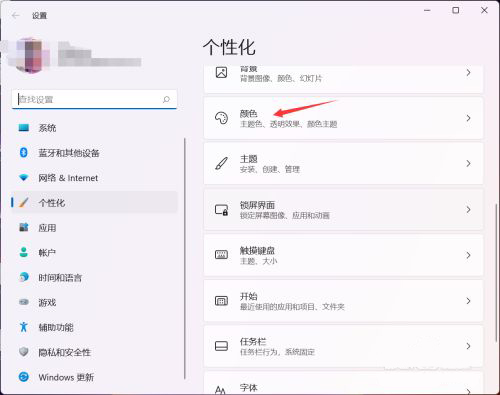500x395 pixels.
Task: Open 蓝牙和其他设备 via Bluetooth icon
Action: click(24, 153)
